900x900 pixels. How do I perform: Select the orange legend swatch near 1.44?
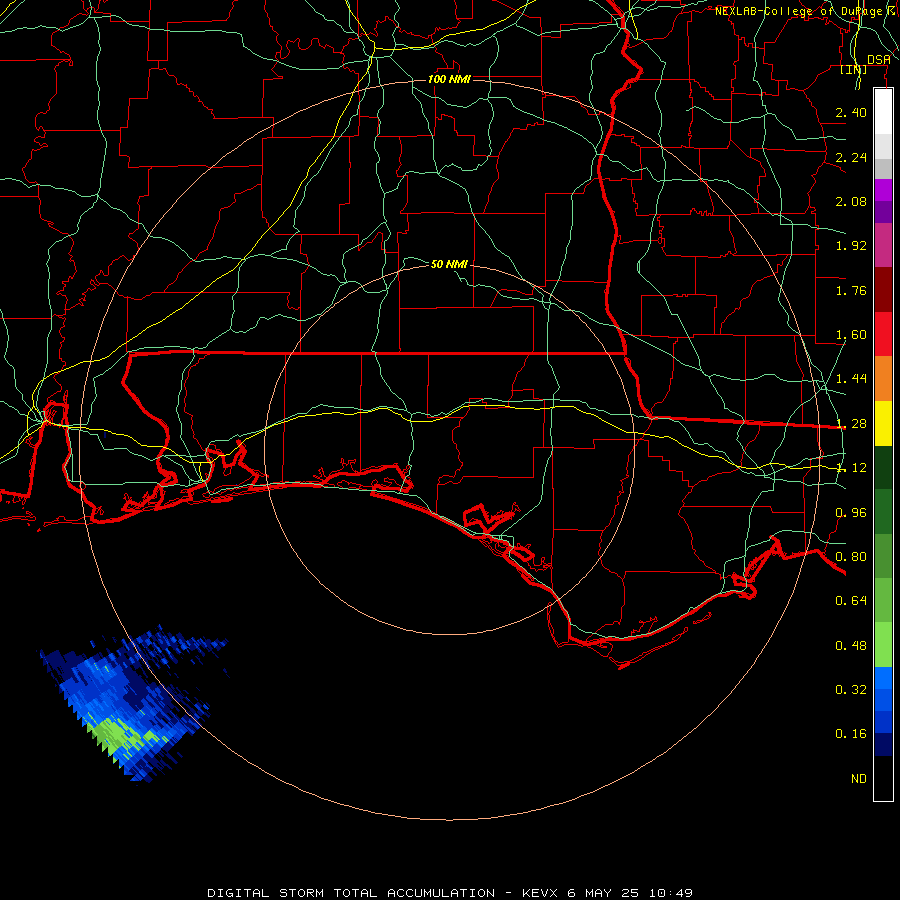coord(883,379)
